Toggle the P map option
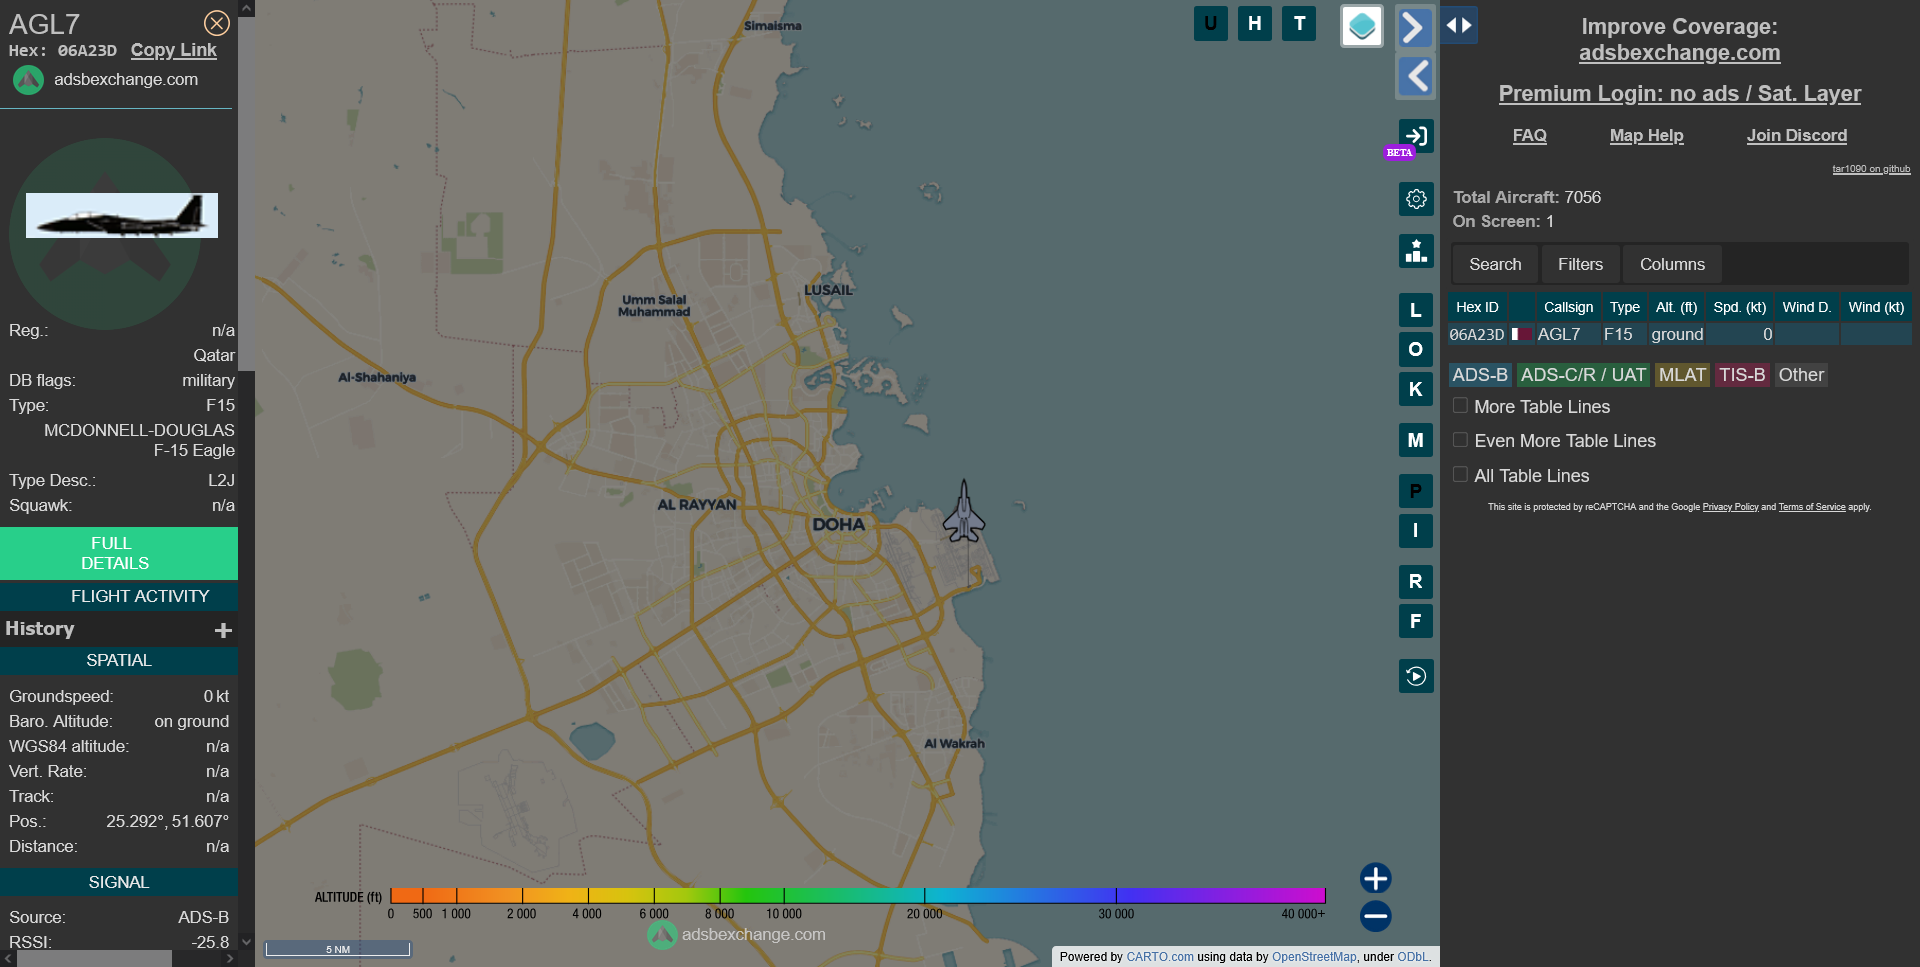The height and width of the screenshot is (967, 1920). pyautogui.click(x=1415, y=491)
